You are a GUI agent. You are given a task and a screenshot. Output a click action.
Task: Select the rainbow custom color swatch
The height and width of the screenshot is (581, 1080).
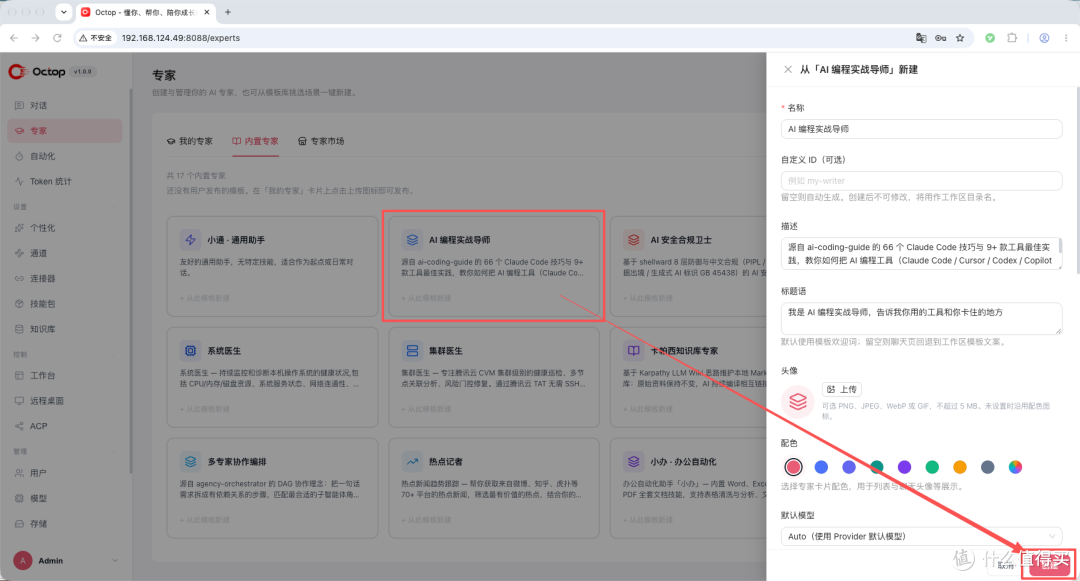point(1015,467)
